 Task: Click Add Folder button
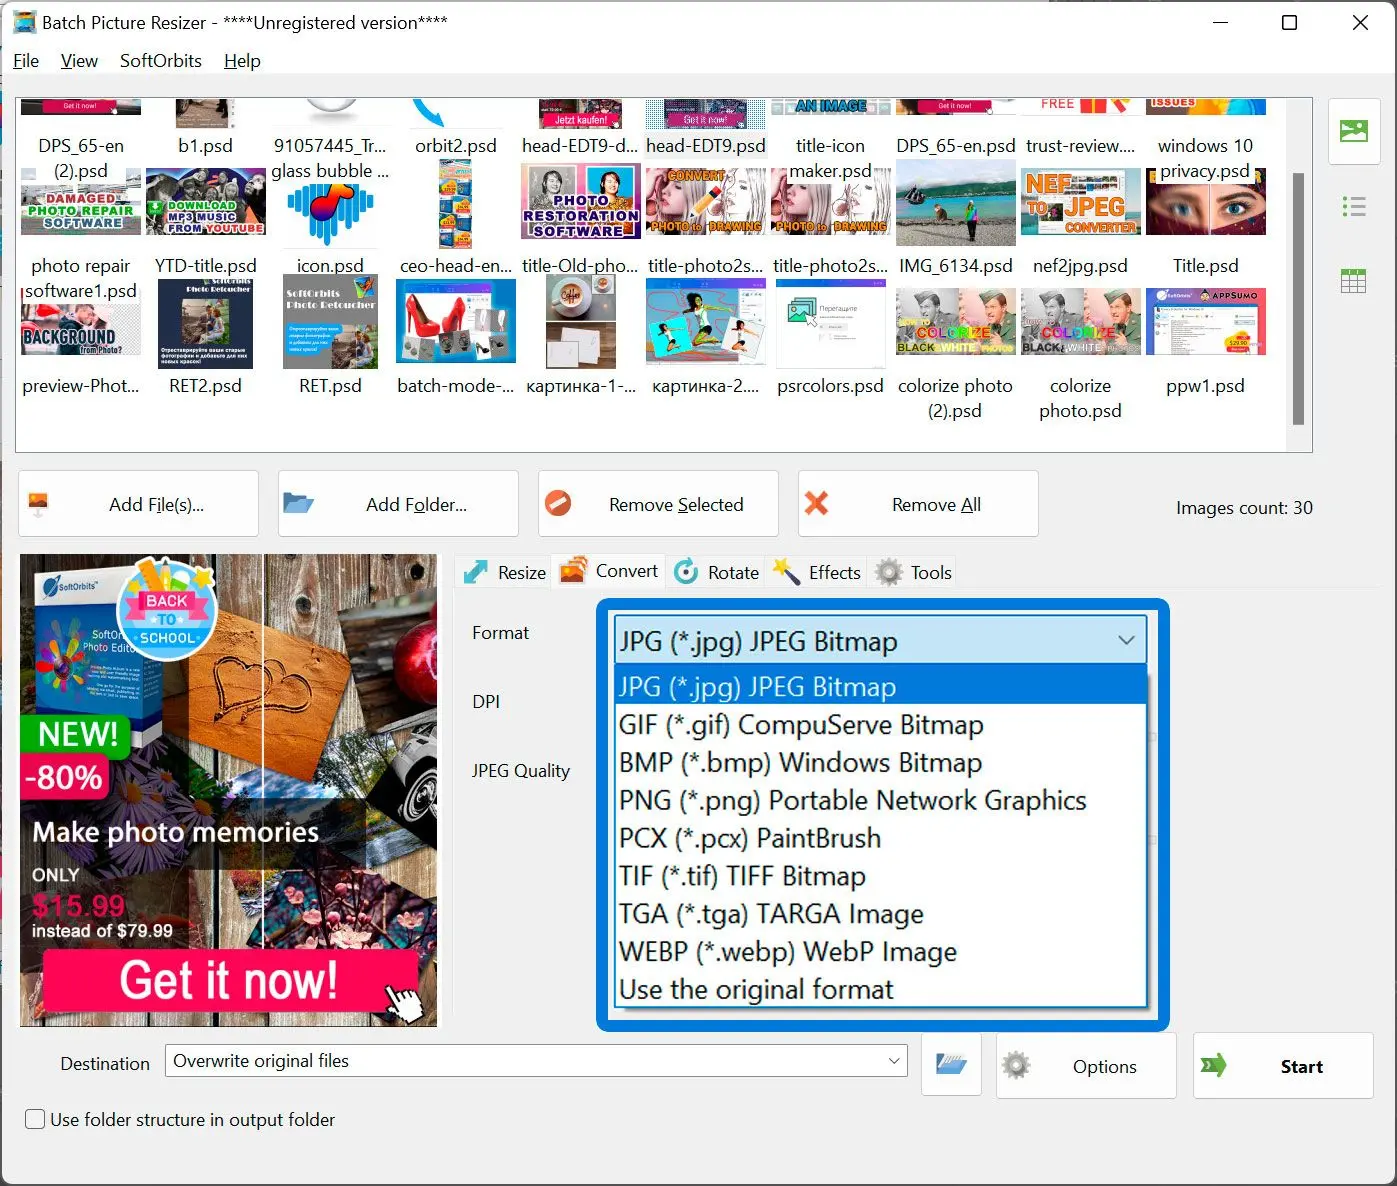(398, 504)
